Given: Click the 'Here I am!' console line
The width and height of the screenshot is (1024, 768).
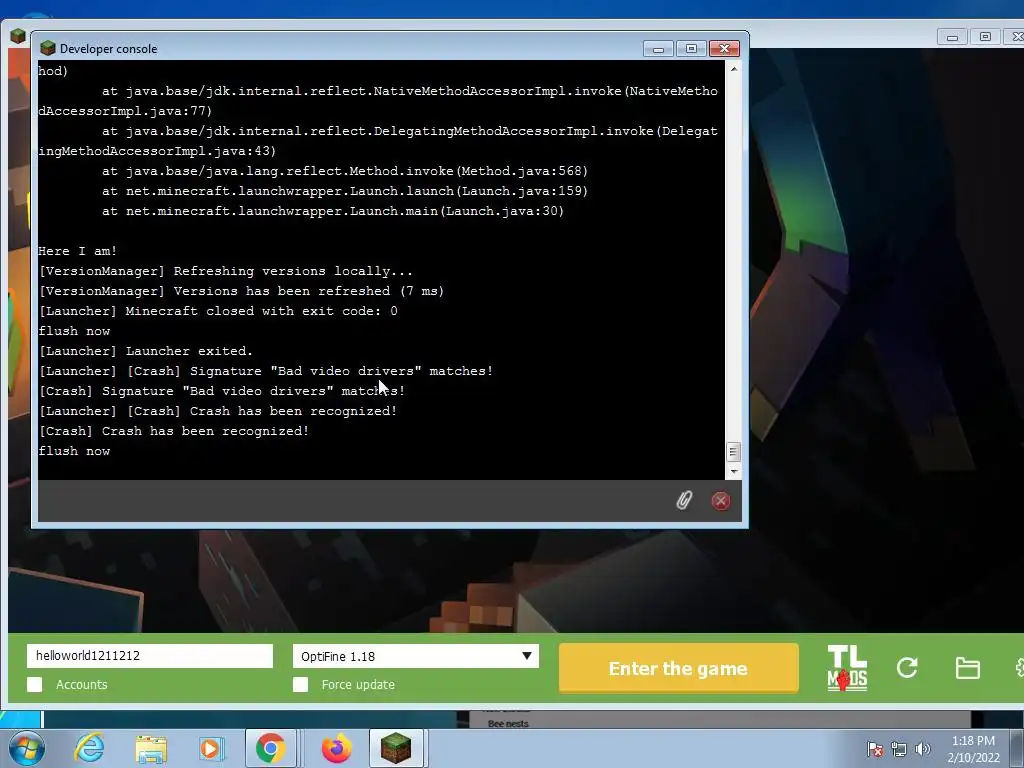Looking at the screenshot, I should tap(78, 251).
